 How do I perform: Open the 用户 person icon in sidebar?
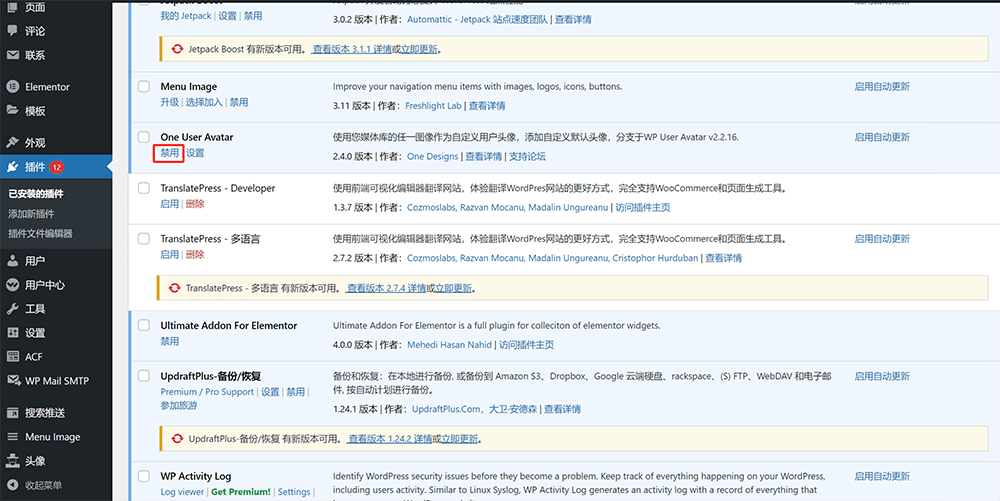tap(12, 261)
